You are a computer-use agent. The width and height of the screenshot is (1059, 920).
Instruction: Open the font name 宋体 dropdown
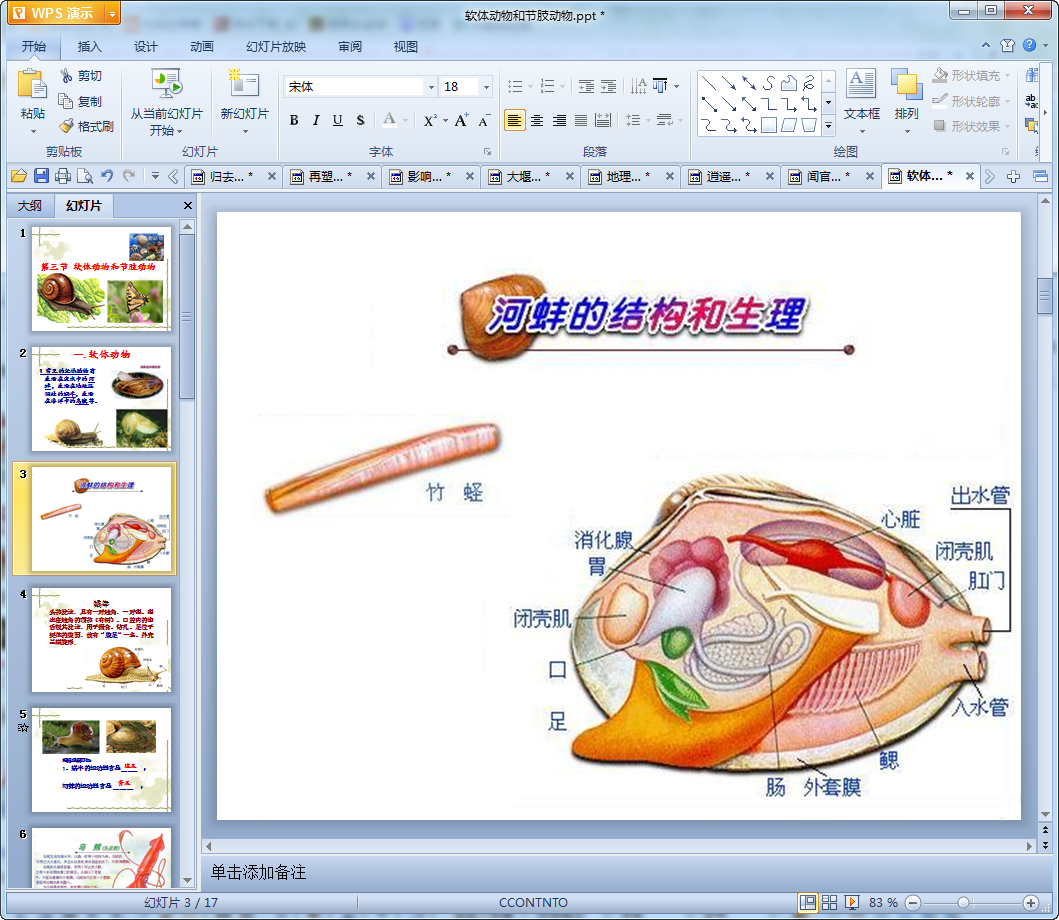[431, 86]
